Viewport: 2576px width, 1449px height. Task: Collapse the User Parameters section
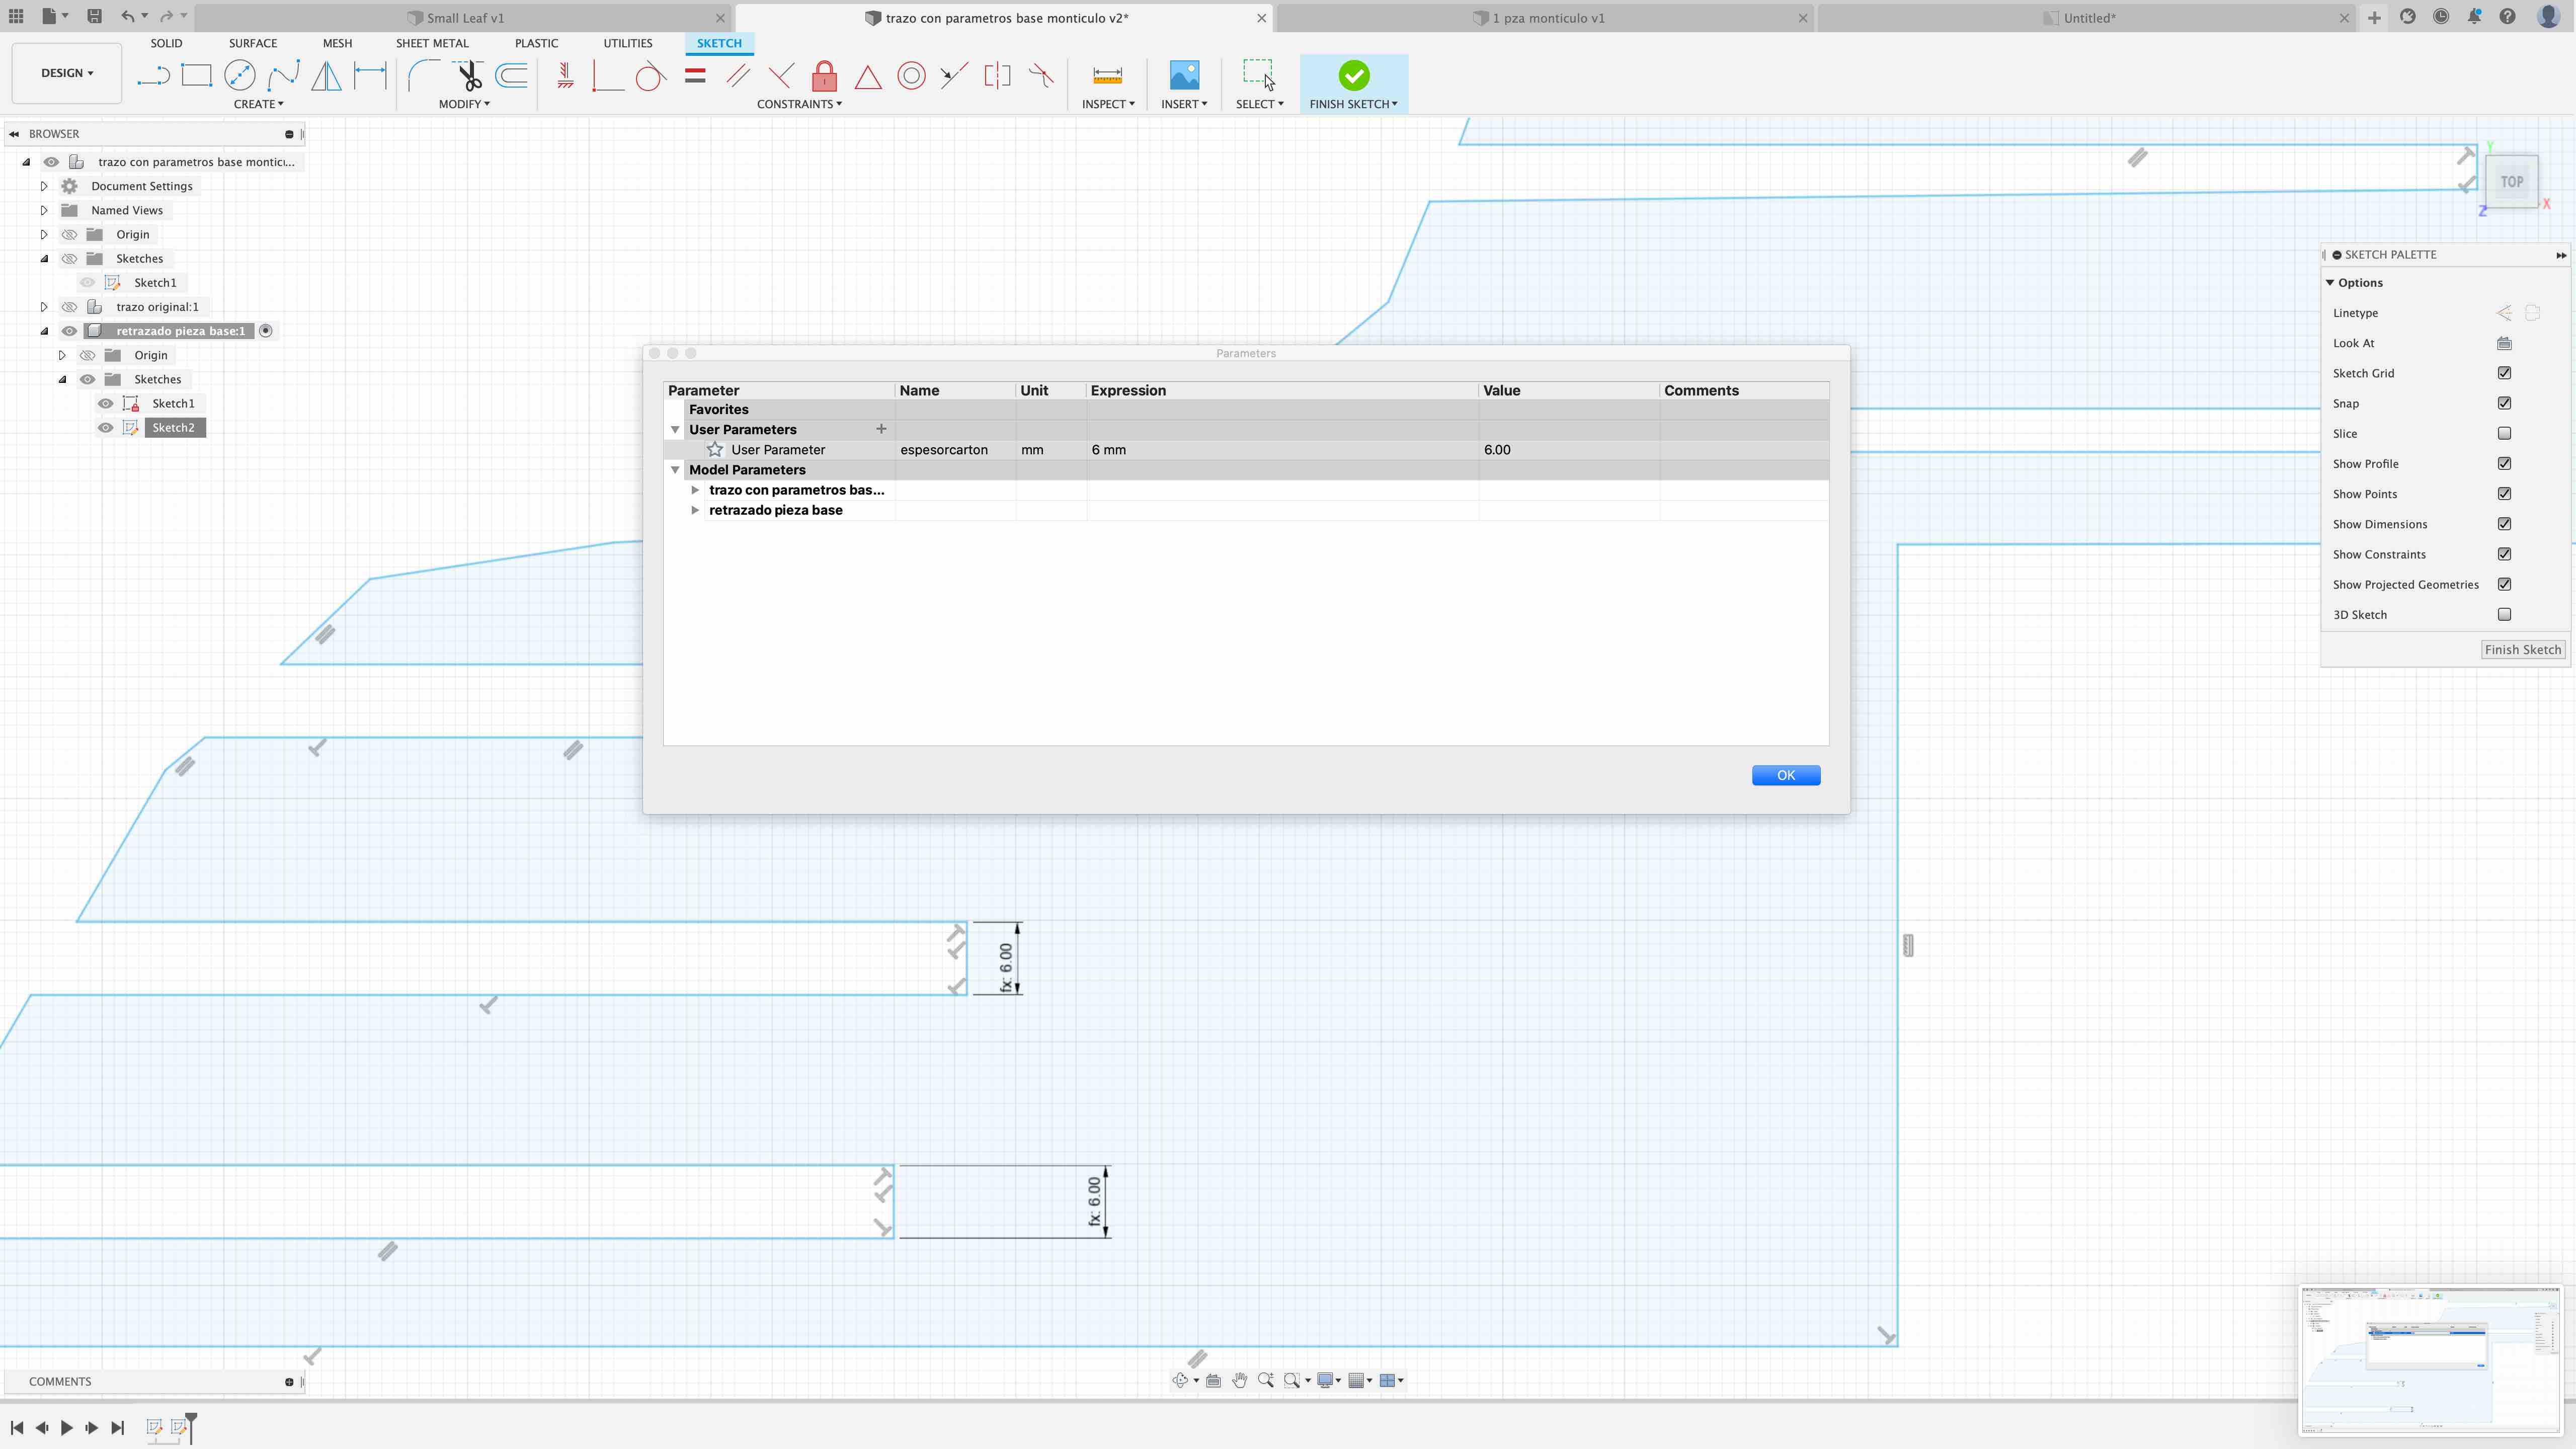tap(675, 430)
